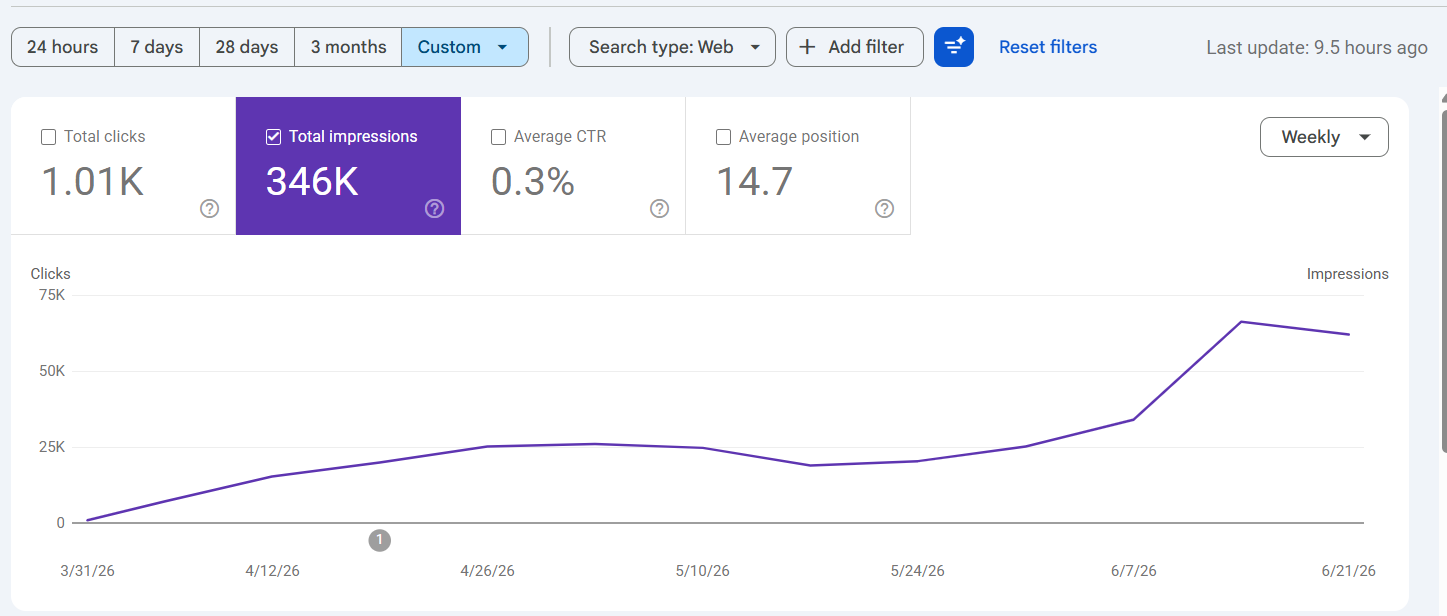Click the 5/10/26 date label
1447x616 pixels.
tap(702, 571)
